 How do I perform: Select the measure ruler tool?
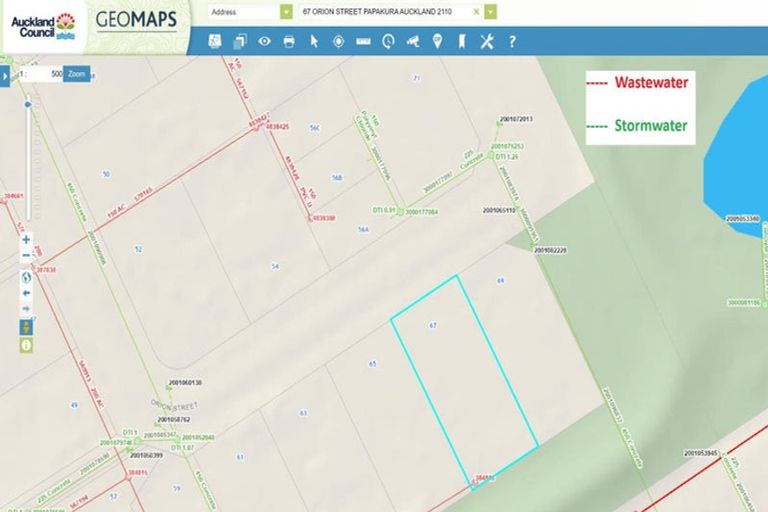(363, 41)
